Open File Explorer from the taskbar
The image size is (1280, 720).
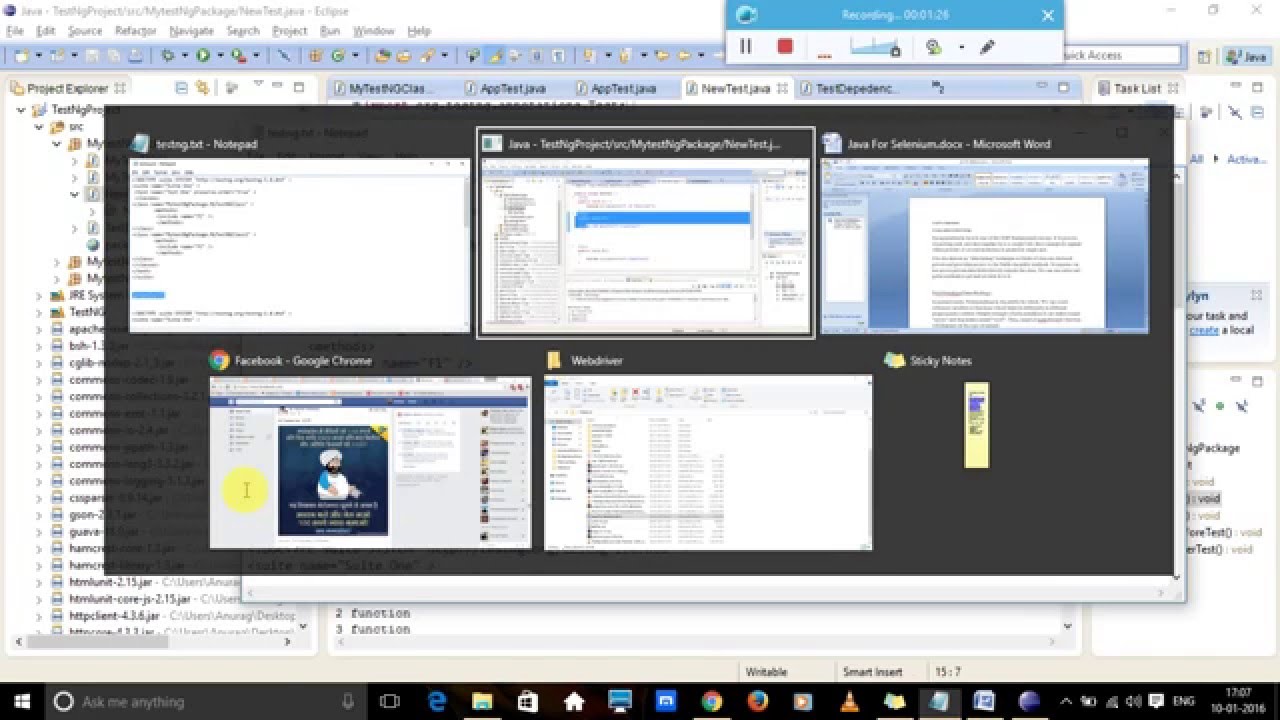click(482, 701)
